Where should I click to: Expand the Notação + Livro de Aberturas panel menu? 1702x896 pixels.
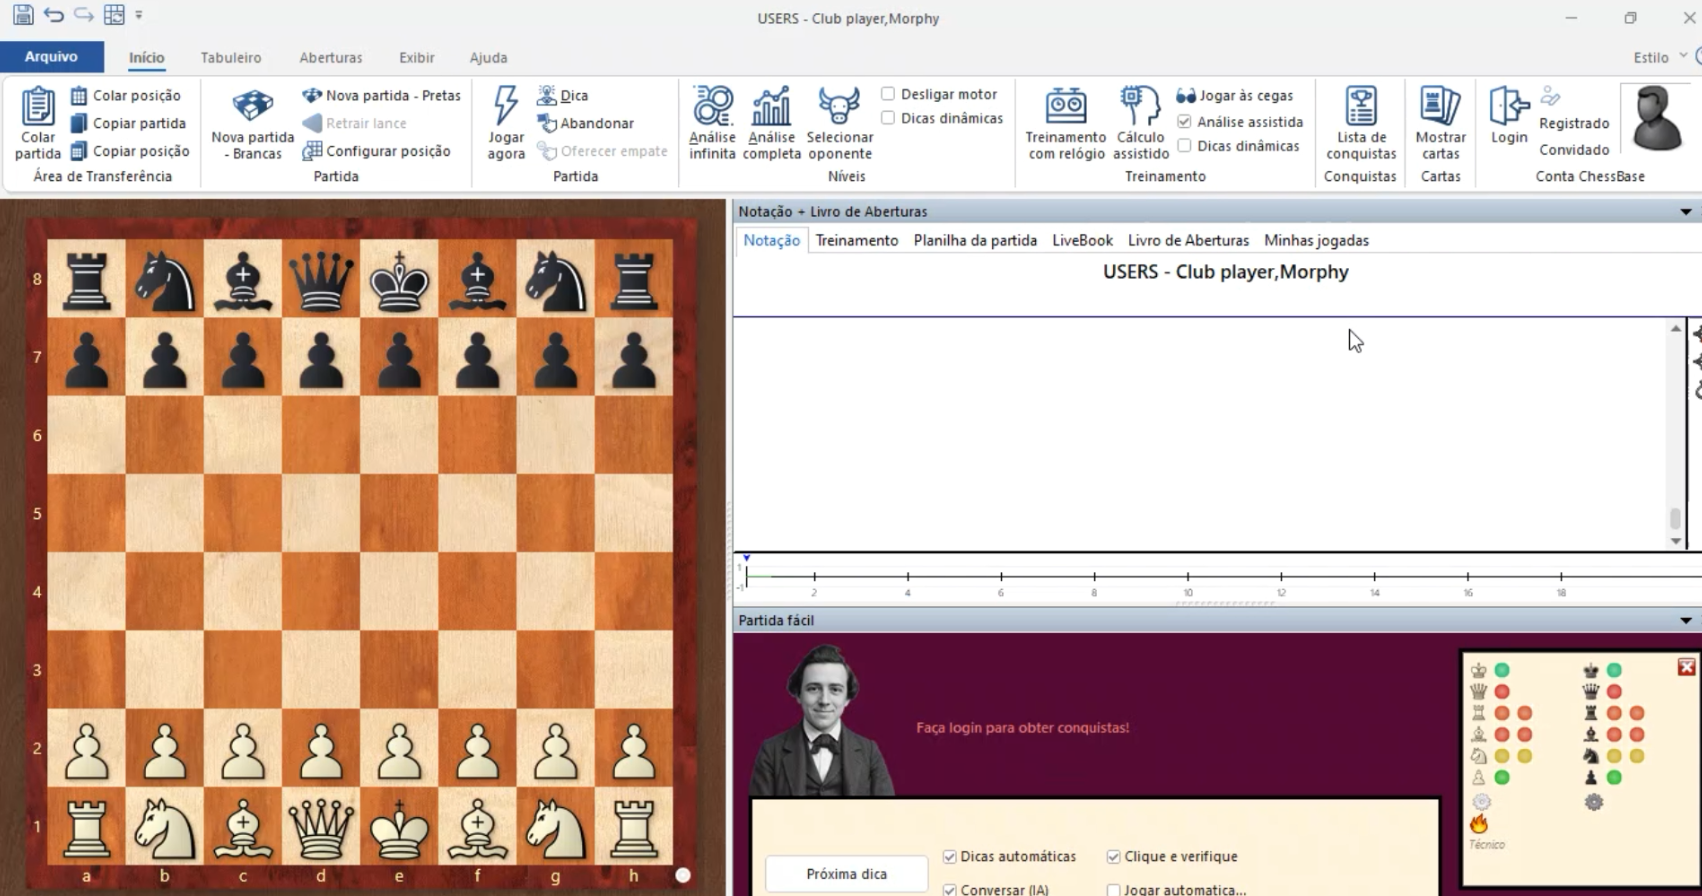point(1686,212)
